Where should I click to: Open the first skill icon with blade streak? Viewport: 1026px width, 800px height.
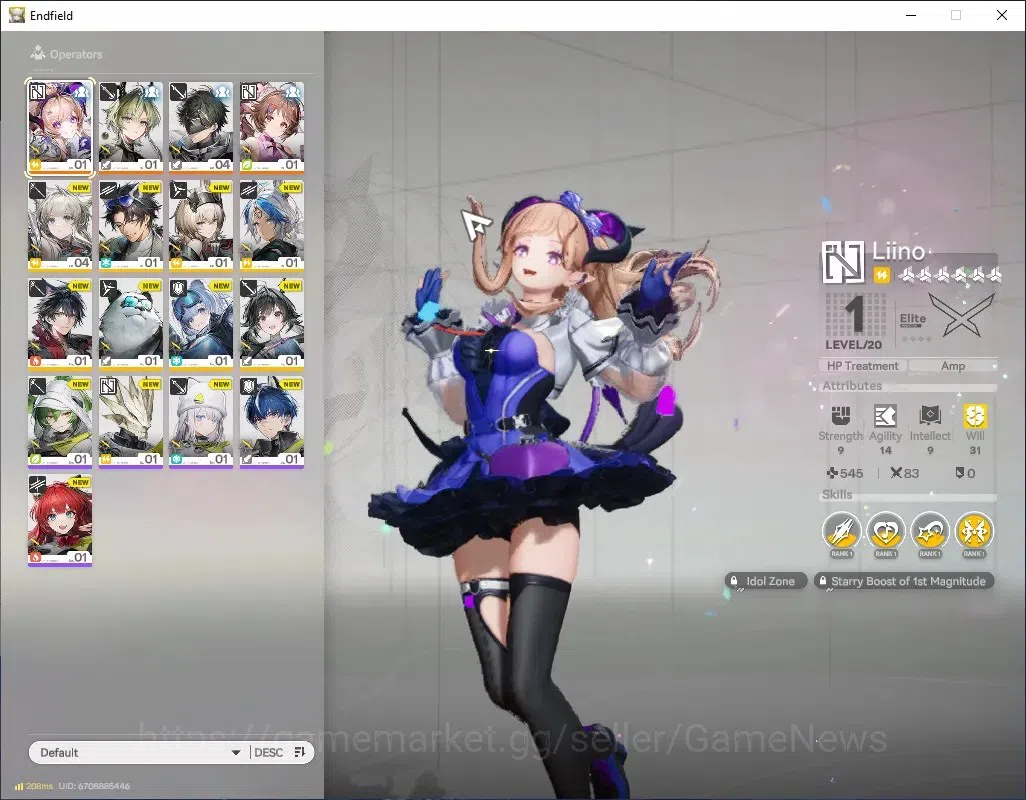point(841,531)
